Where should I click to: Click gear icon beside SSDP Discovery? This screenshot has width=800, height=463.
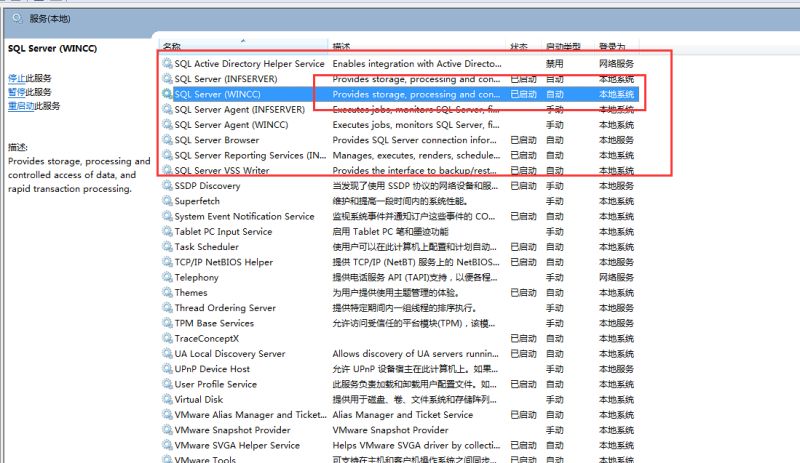coord(167,185)
